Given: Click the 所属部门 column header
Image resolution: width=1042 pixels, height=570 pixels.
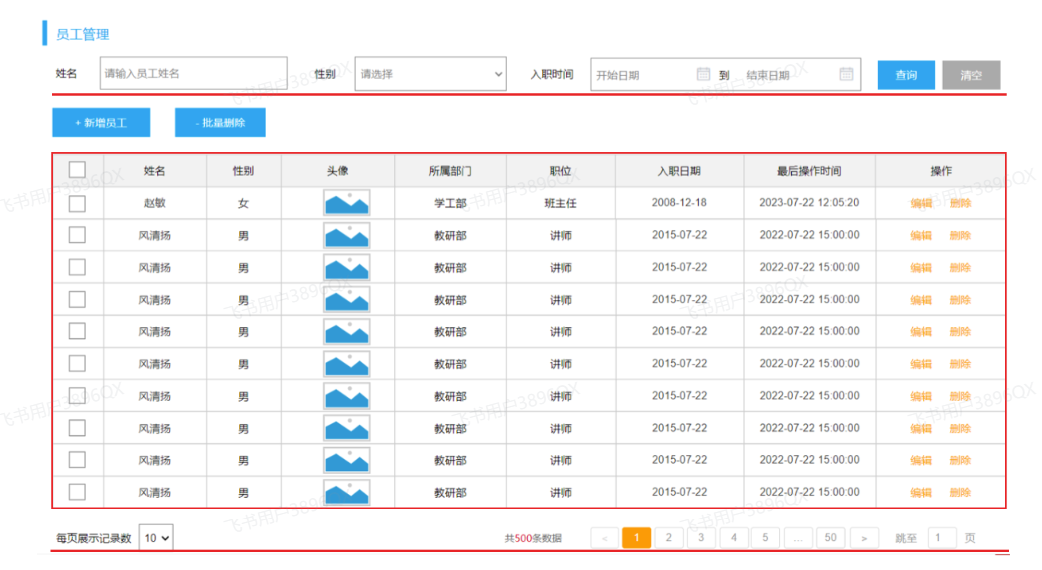Looking at the screenshot, I should pyautogui.click(x=450, y=171).
